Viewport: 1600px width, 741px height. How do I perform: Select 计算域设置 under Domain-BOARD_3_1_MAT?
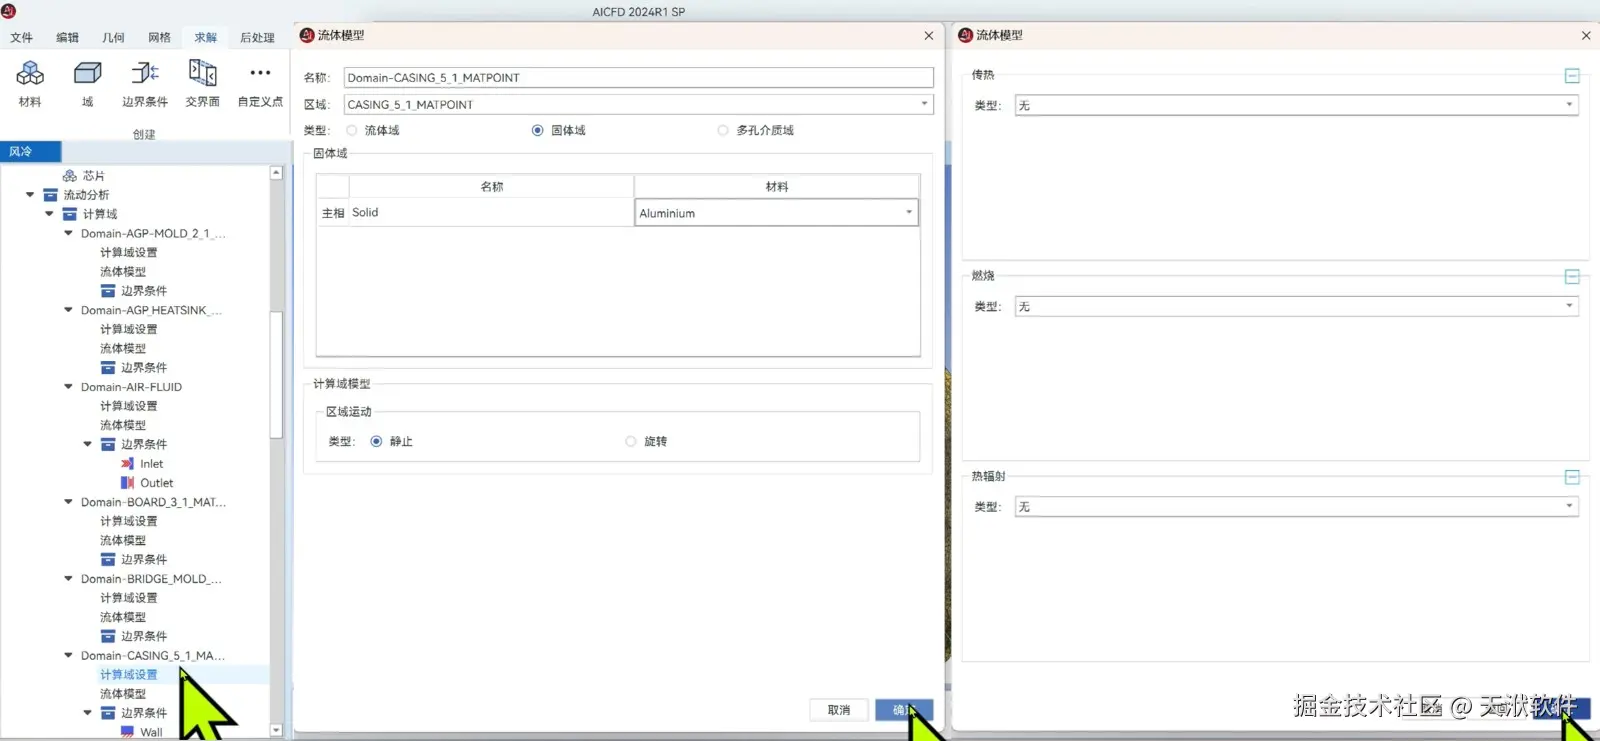[x=128, y=521]
